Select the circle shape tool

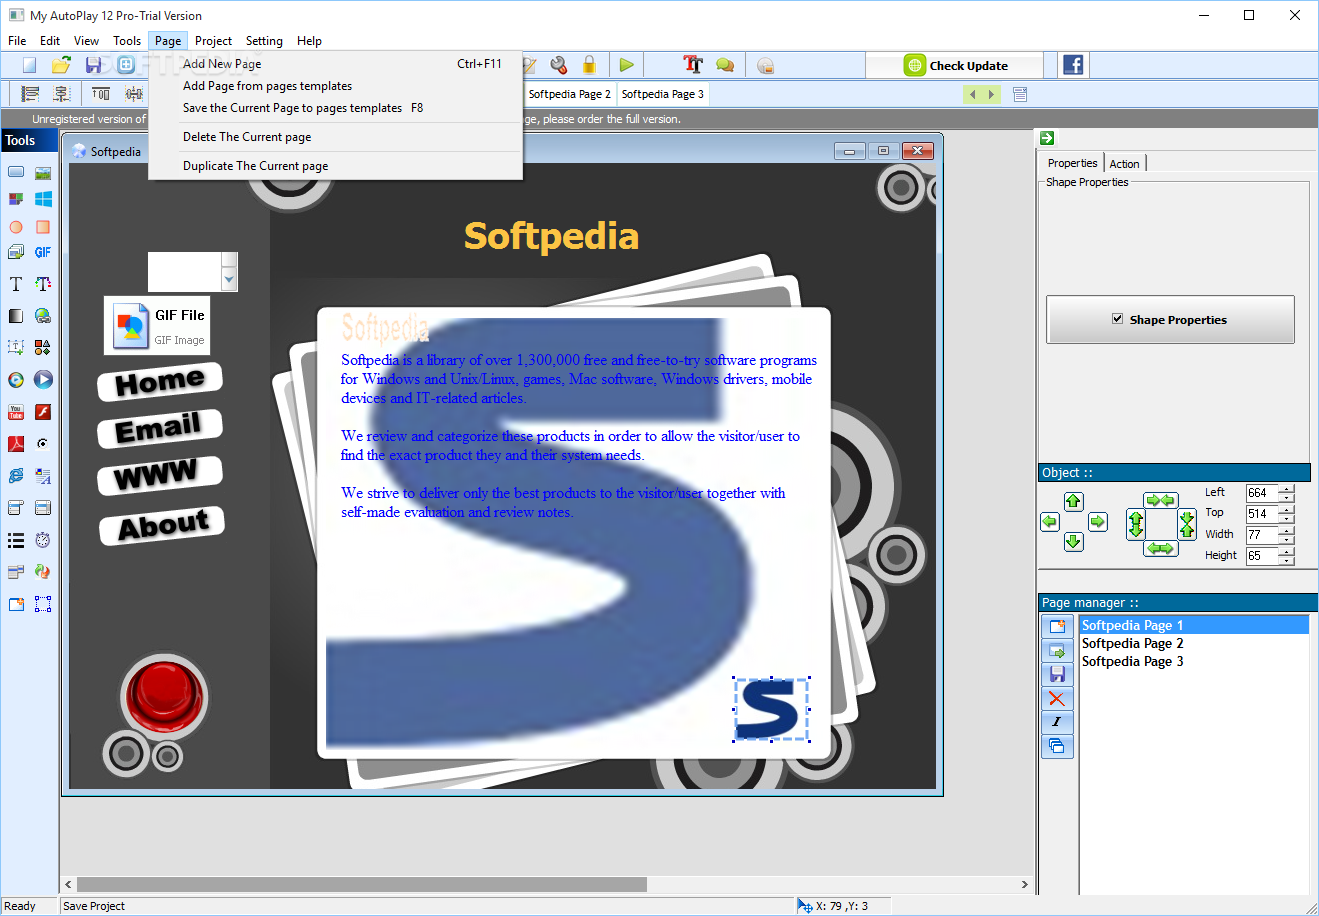pyautogui.click(x=16, y=227)
